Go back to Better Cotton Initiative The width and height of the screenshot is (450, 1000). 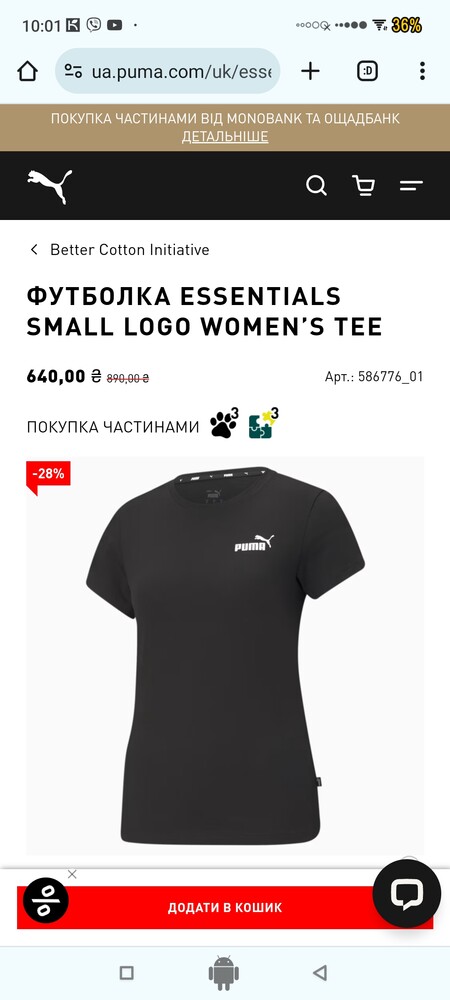[x=119, y=250]
